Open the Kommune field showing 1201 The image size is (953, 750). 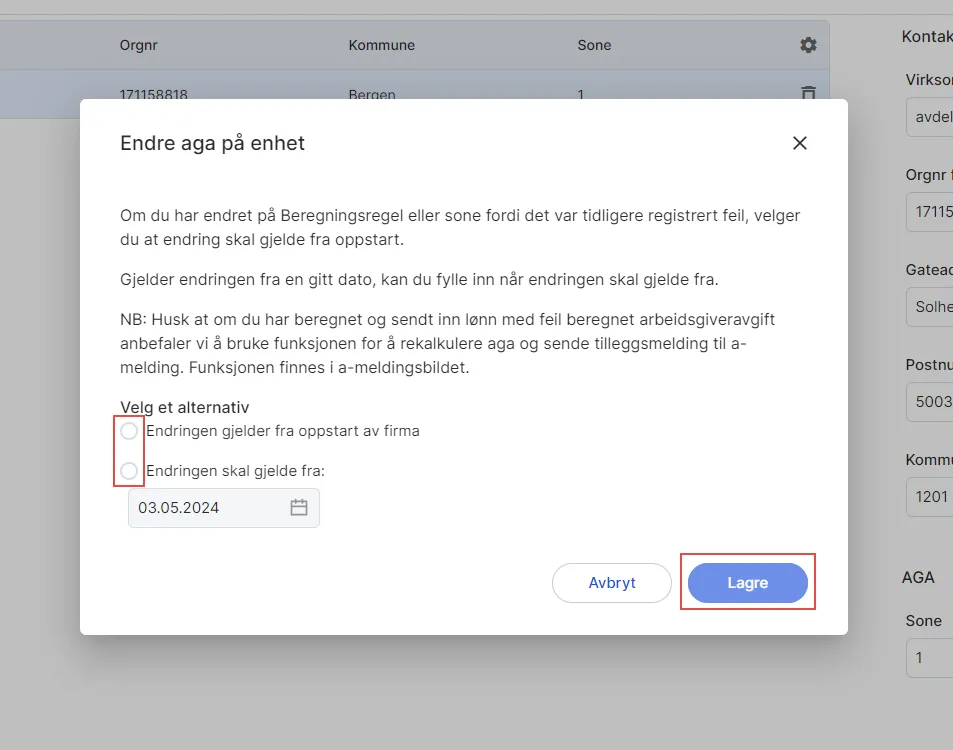[930, 497]
